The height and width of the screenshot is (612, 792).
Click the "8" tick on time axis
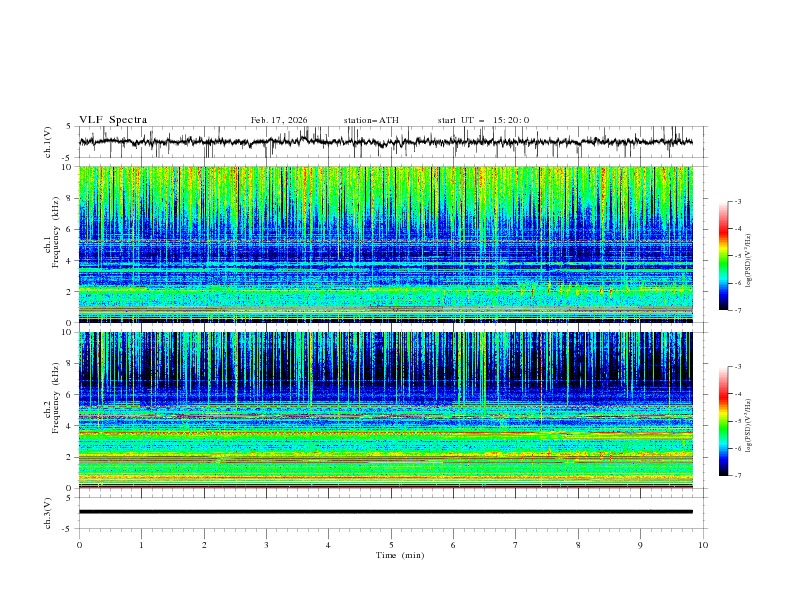578,545
